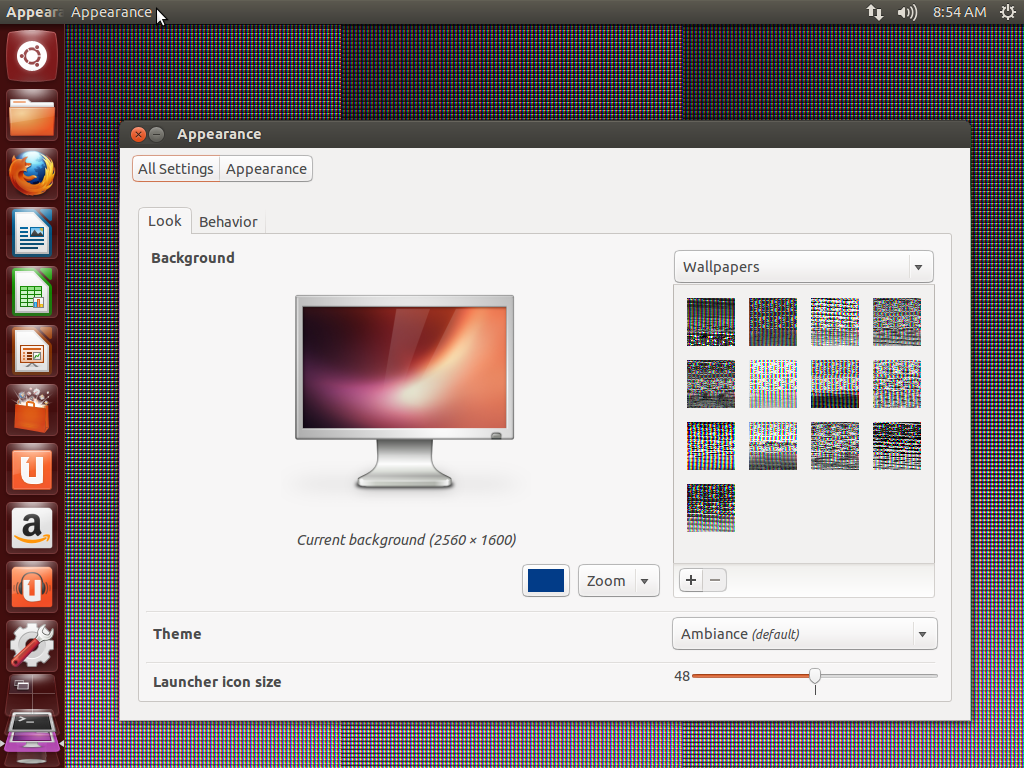
Task: Open System Settings wrench icon
Action: pos(32,645)
